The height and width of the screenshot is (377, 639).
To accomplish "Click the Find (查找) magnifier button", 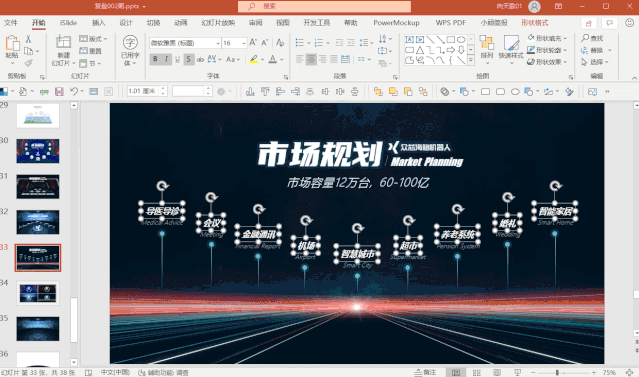I will [x=592, y=38].
